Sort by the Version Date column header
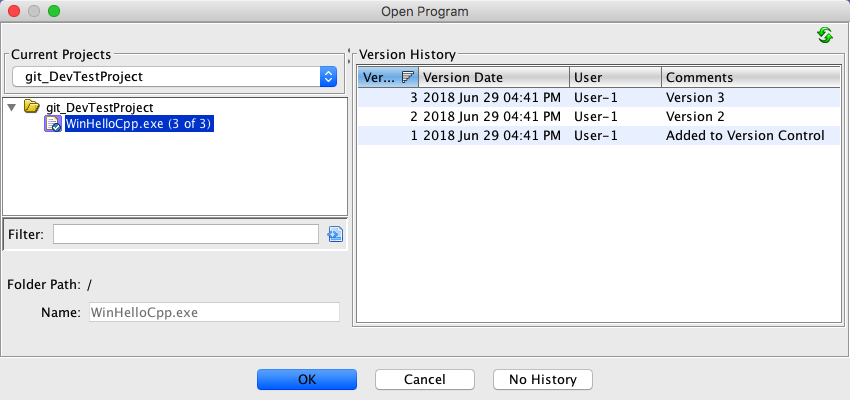This screenshot has height=400, width=850. (x=493, y=78)
